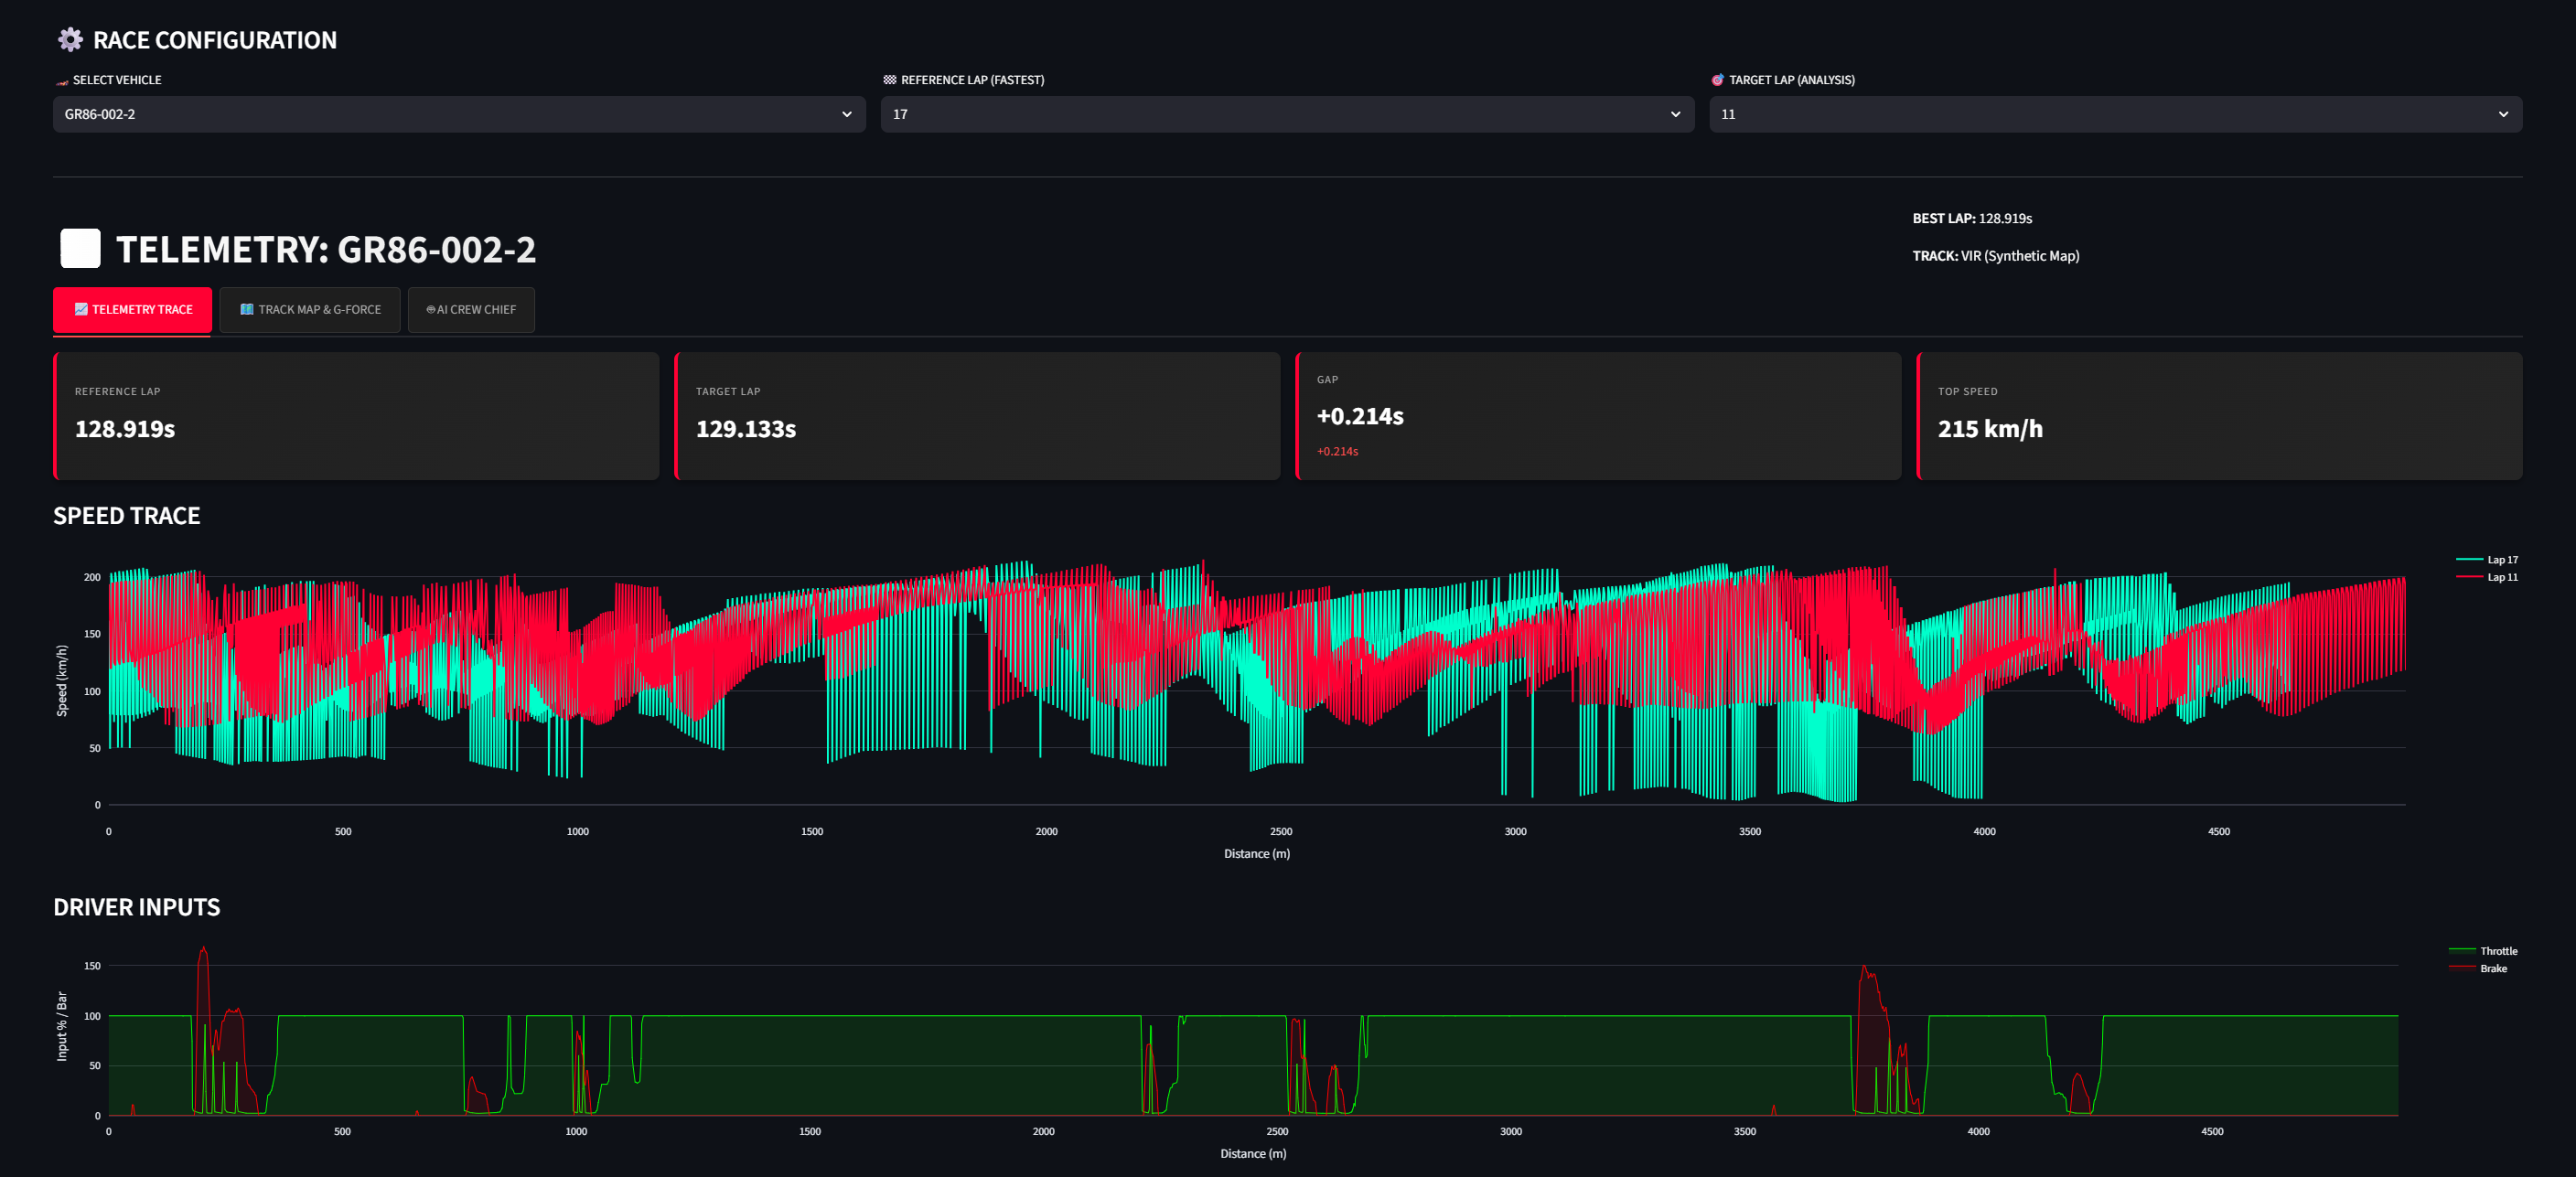Screen dimensions: 2576x1177
Task: Click the robot icon on AI Crew Chief tab
Action: pyautogui.click(x=430, y=310)
